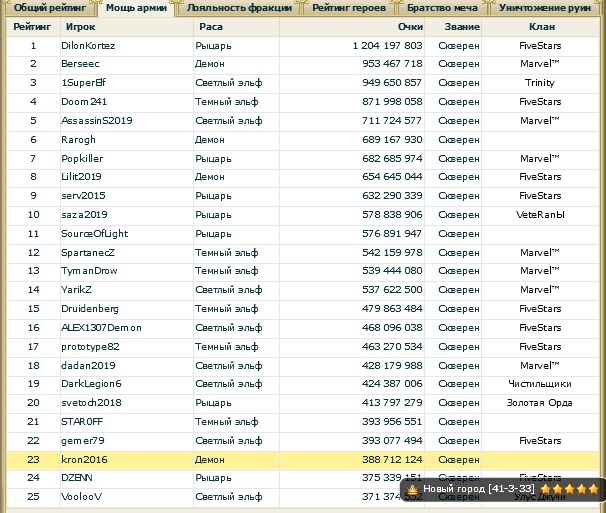606x513 pixels.
Task: Click the crown icon in the city tooltip
Action: (x=411, y=489)
